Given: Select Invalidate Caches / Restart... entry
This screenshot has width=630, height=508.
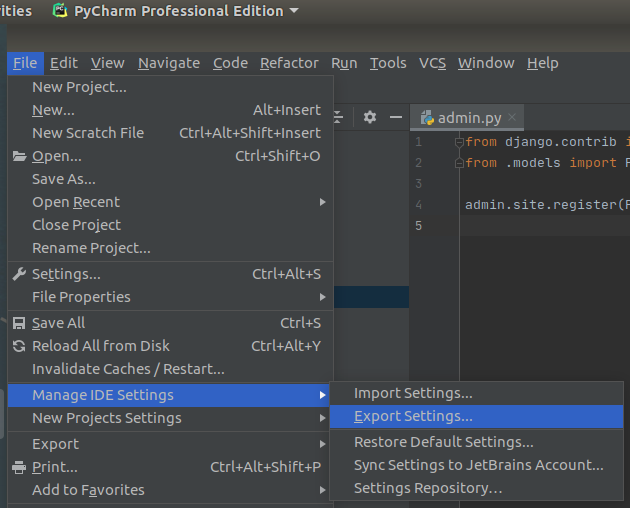Looking at the screenshot, I should (170, 369).
